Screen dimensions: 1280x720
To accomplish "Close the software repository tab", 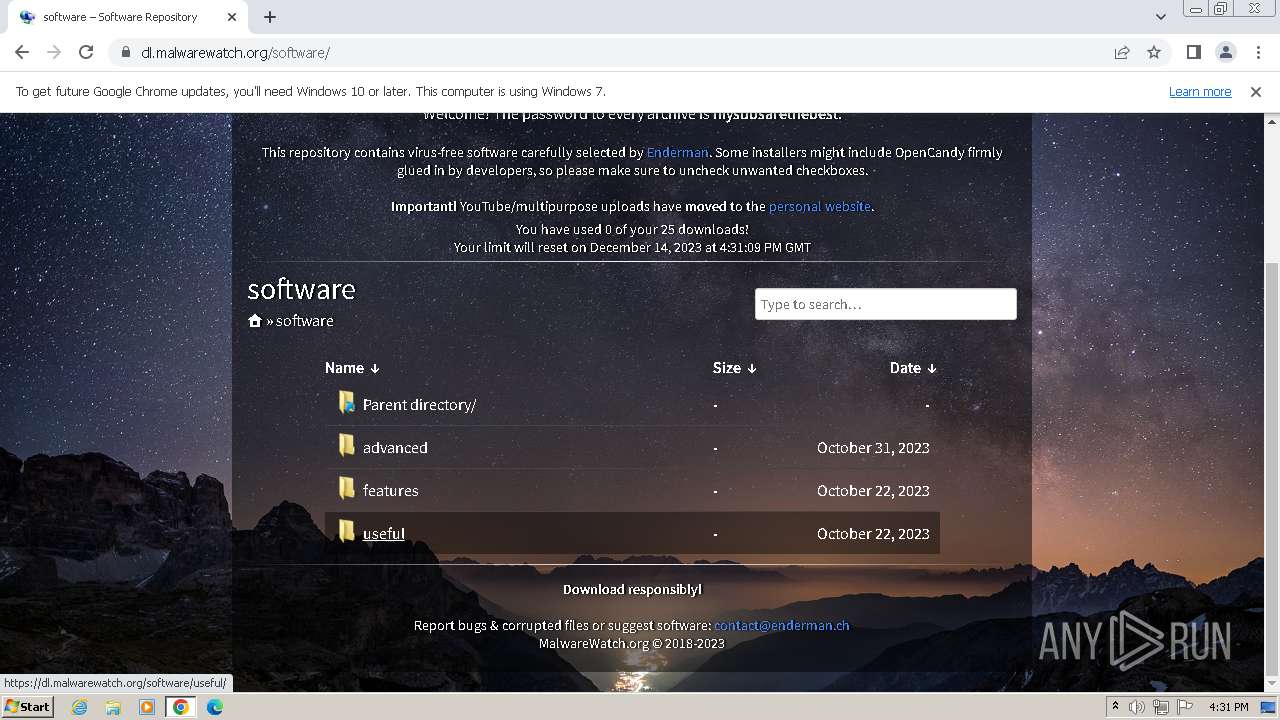I will tap(232, 17).
